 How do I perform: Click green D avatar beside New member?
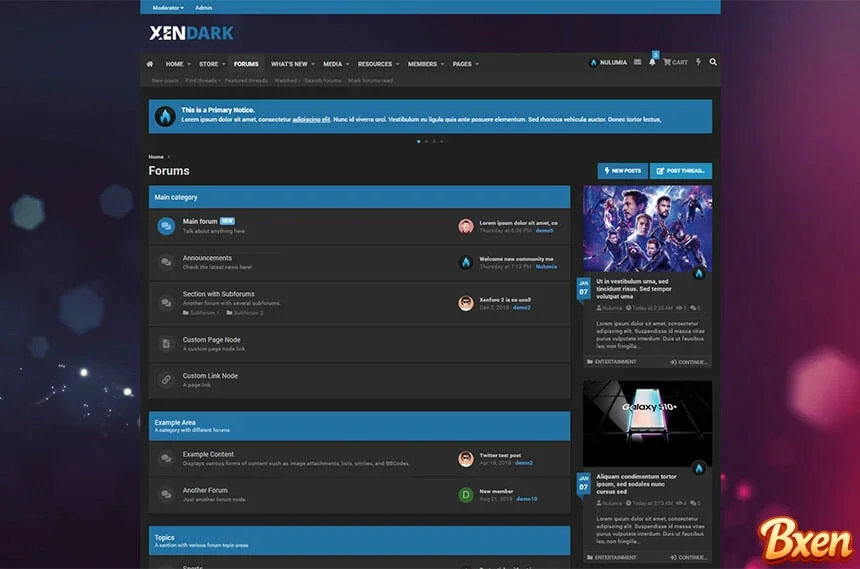[x=466, y=494]
